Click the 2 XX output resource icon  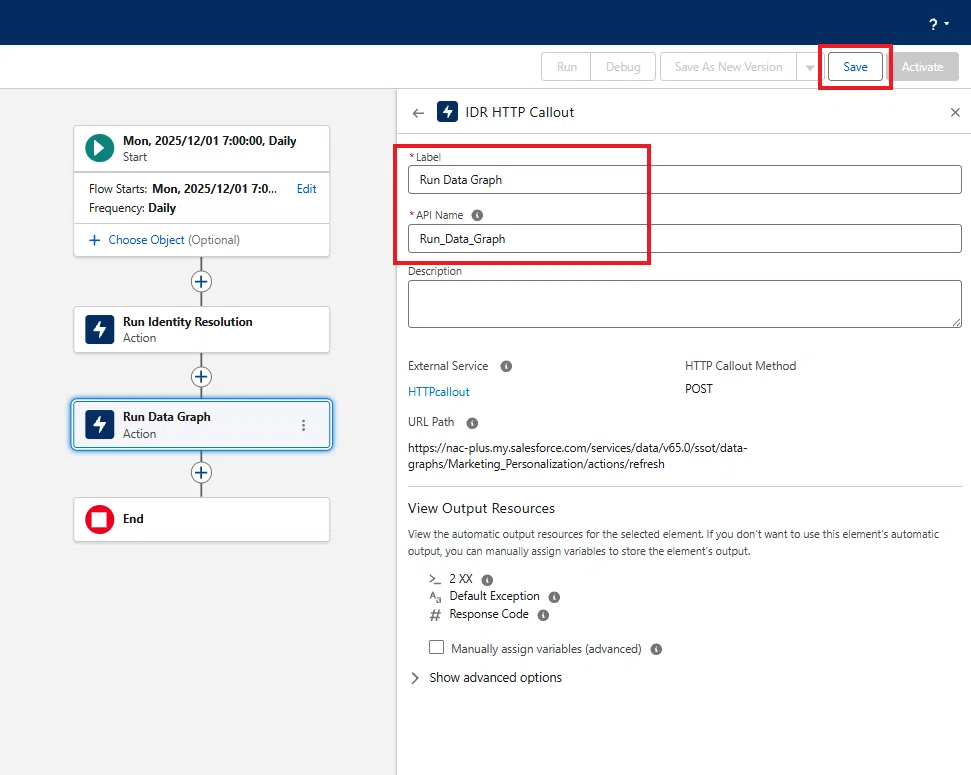tap(435, 579)
